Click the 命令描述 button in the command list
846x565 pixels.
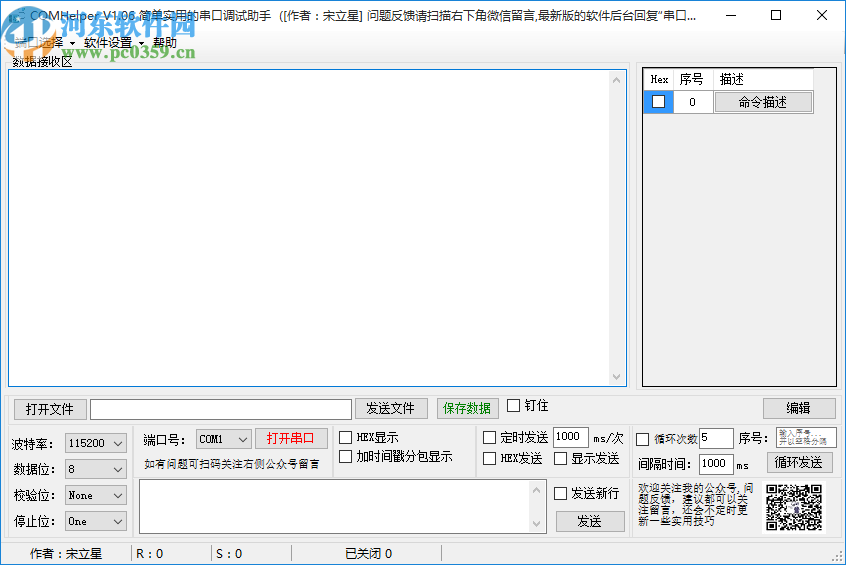click(x=763, y=102)
